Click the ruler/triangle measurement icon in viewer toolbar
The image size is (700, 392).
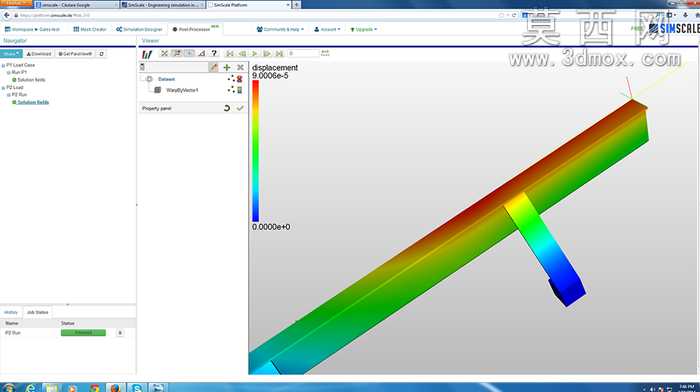pyautogui.click(x=202, y=54)
